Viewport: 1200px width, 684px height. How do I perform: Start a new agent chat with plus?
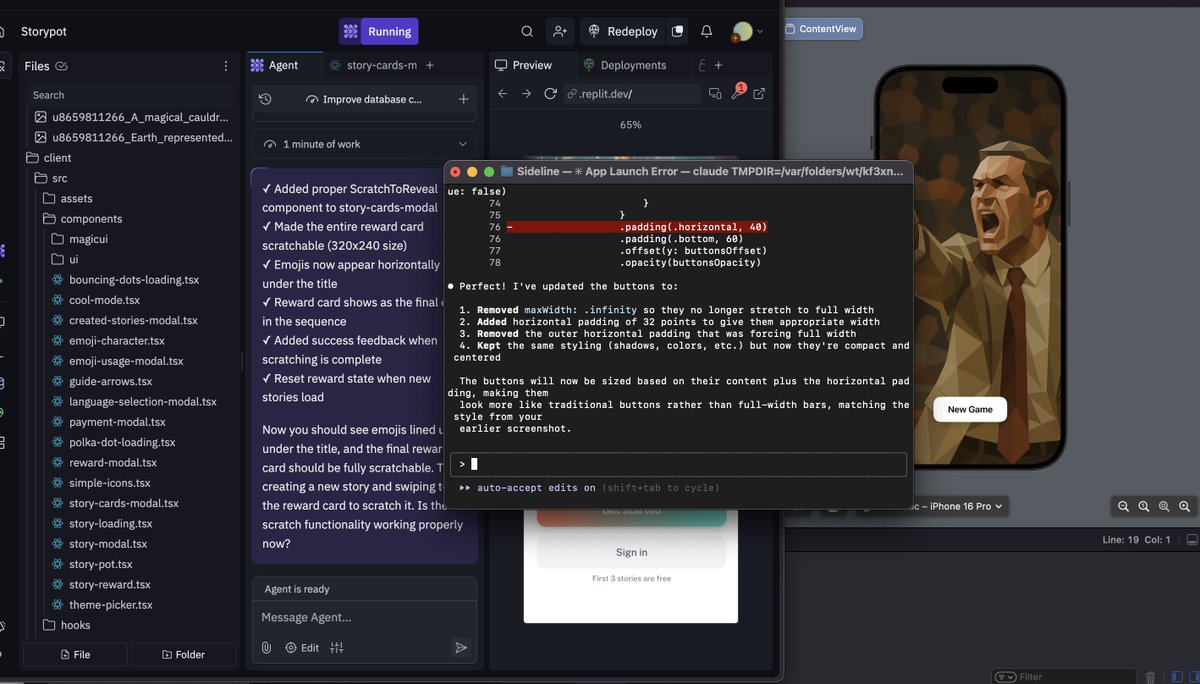tap(463, 99)
